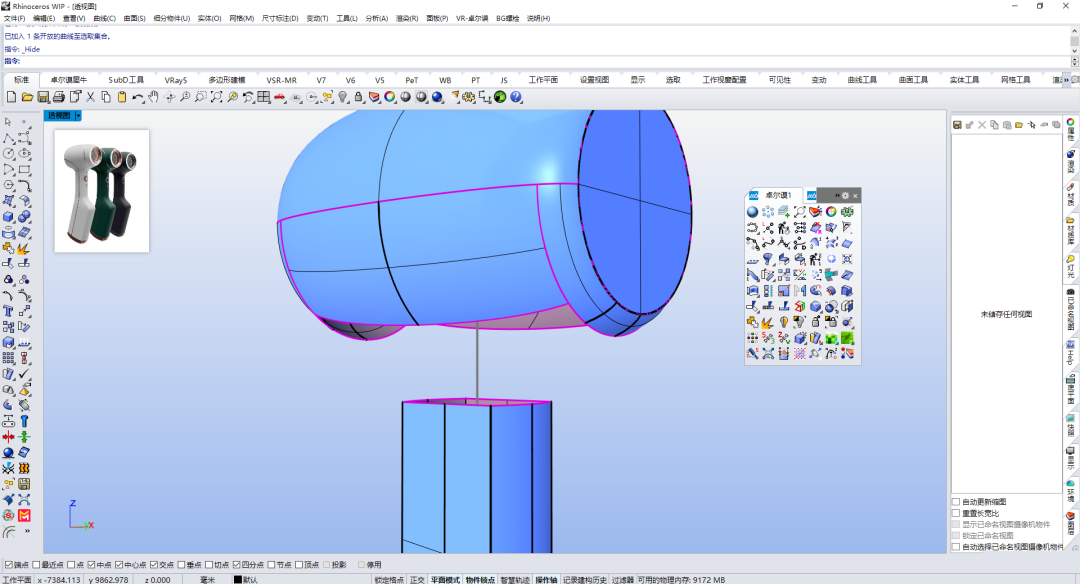Save the model with the floppy disk icon

click(43, 97)
